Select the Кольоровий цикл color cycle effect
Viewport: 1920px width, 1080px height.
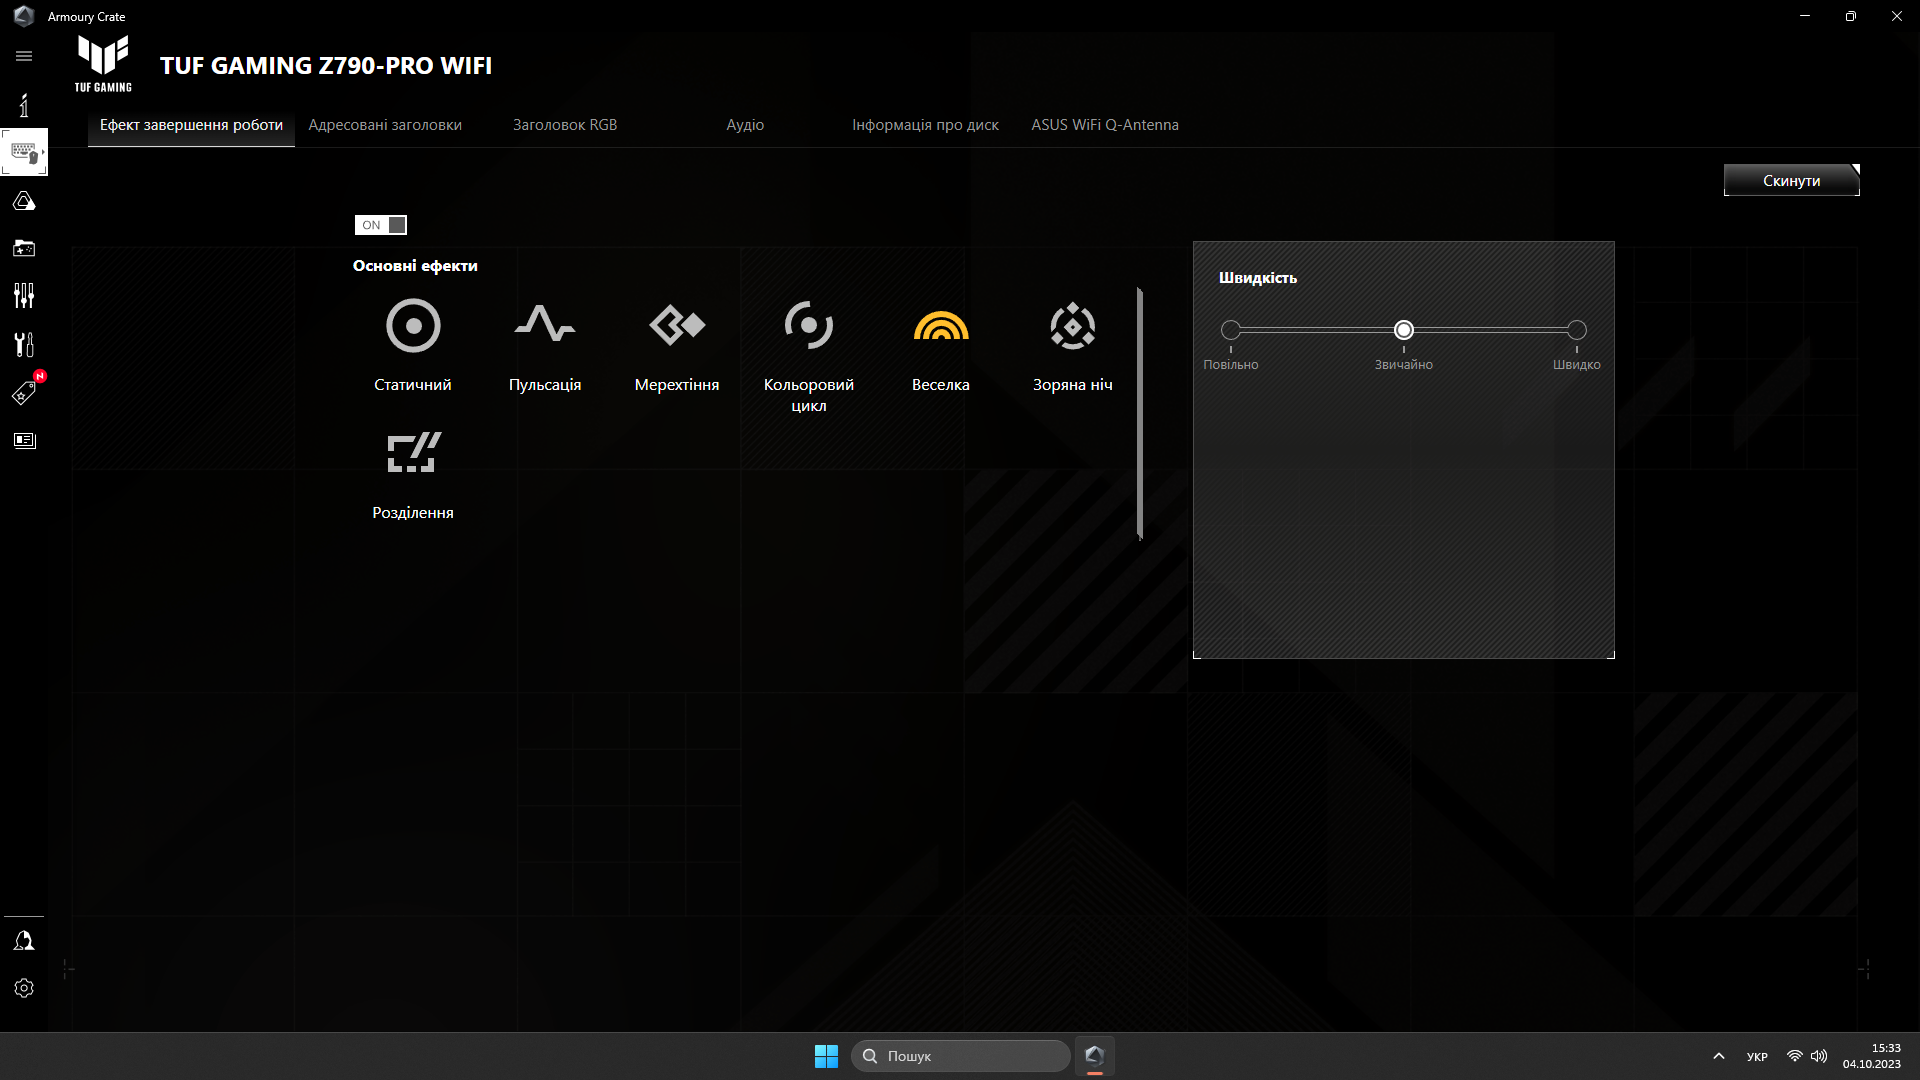click(x=809, y=326)
